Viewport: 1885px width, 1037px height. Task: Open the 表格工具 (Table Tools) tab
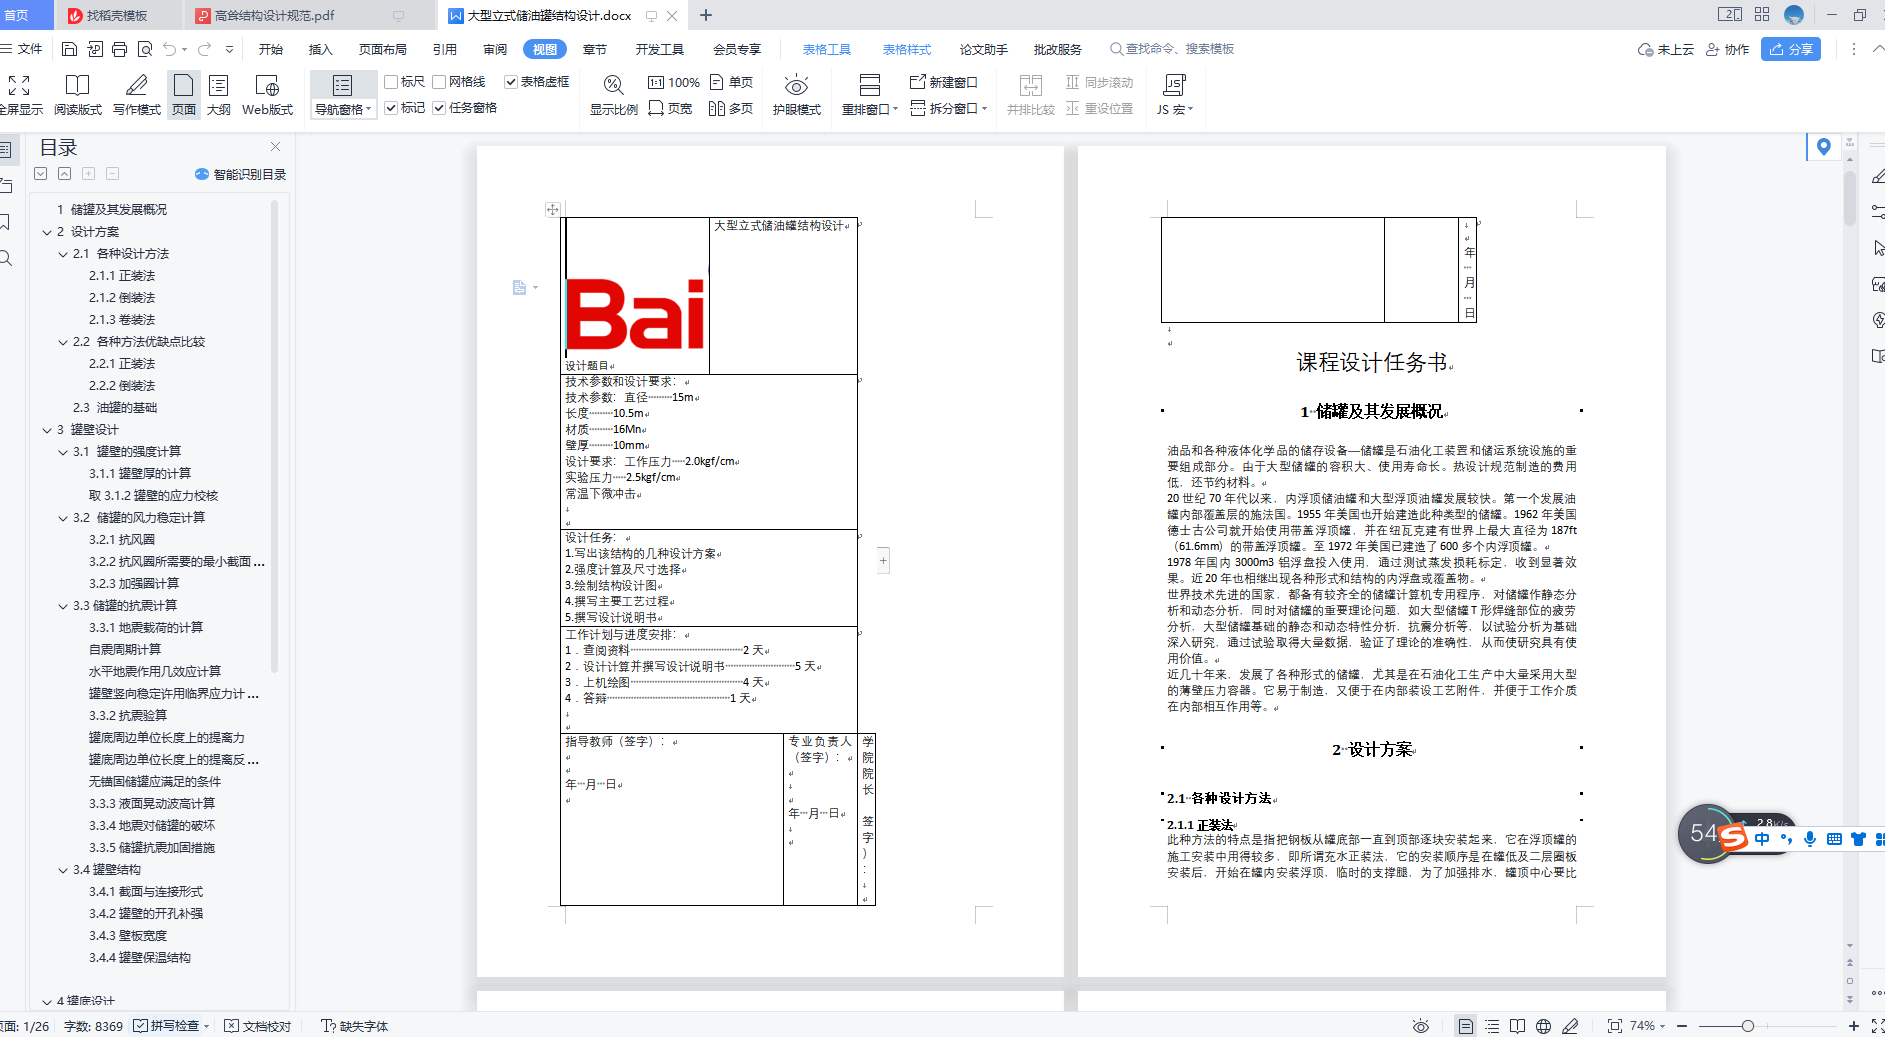(x=827, y=49)
